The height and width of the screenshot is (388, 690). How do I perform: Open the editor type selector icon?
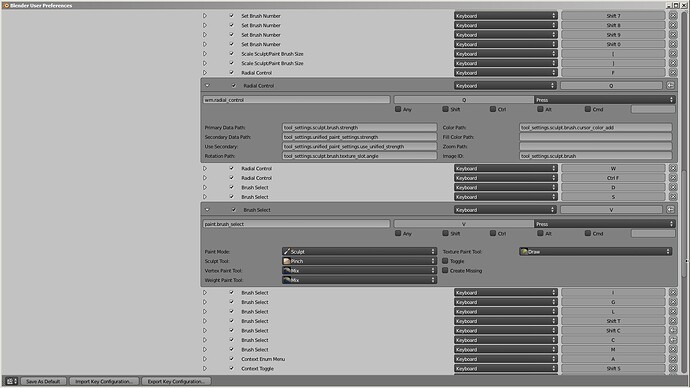[x=11, y=381]
